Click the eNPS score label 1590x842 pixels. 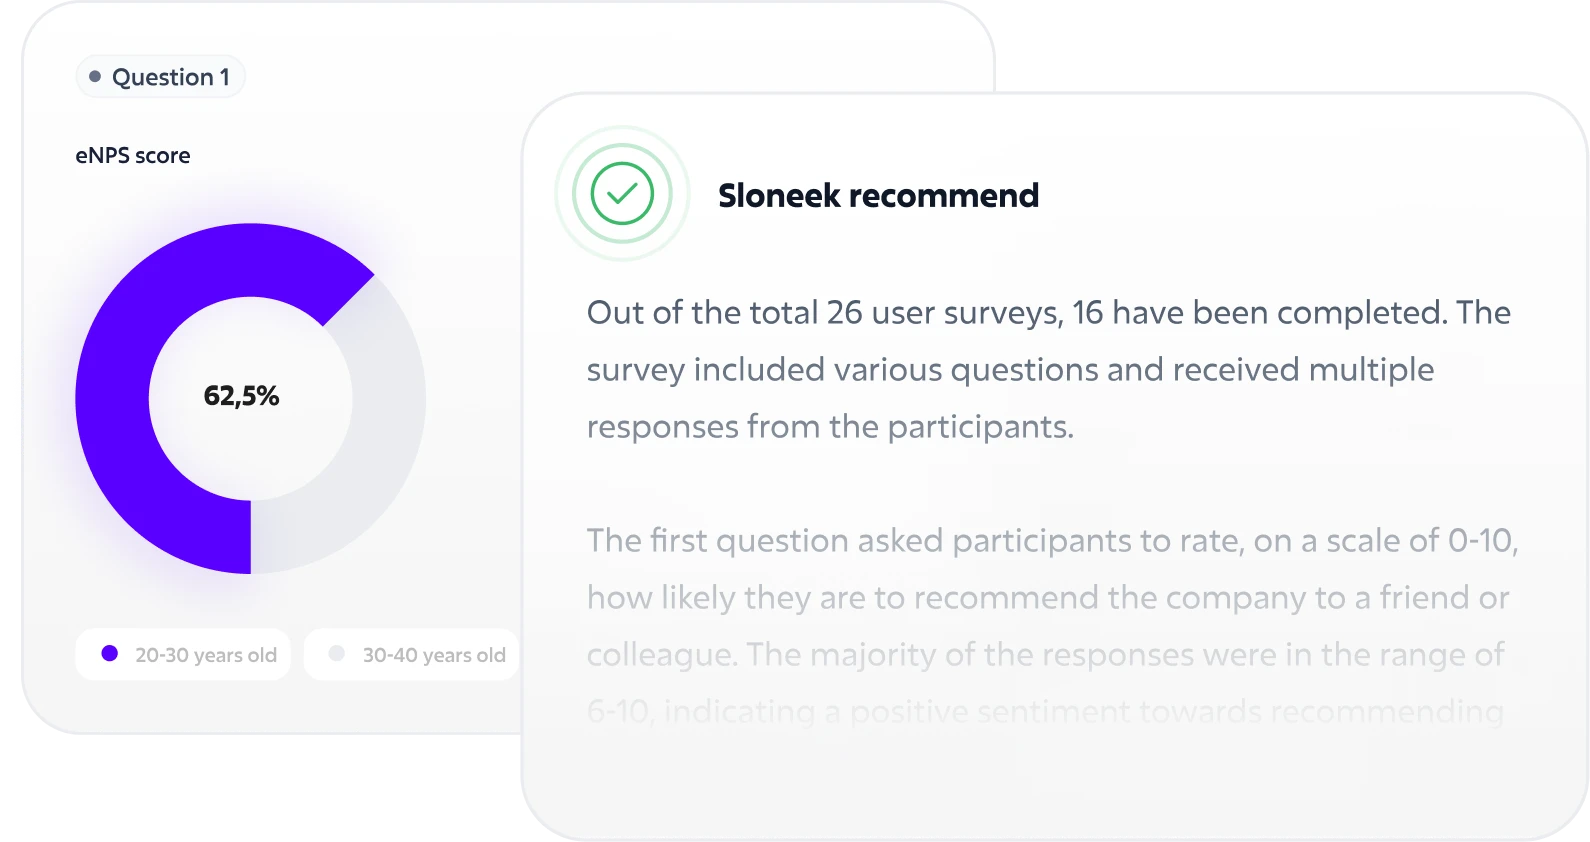pos(133,156)
